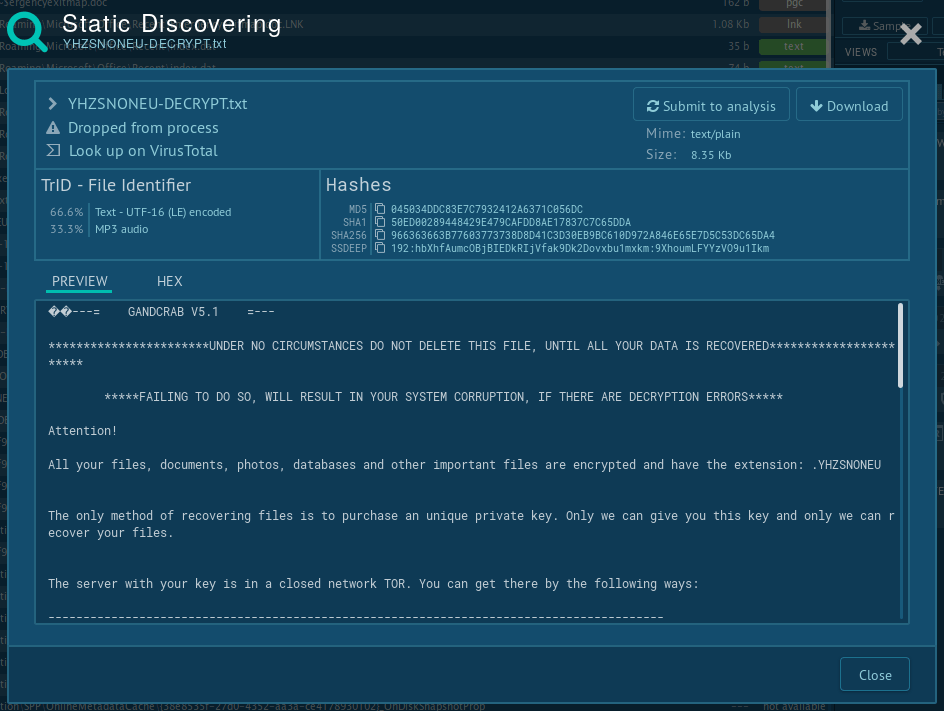Copy the MD5 hash value
944x711 pixels.
pyautogui.click(x=379, y=209)
